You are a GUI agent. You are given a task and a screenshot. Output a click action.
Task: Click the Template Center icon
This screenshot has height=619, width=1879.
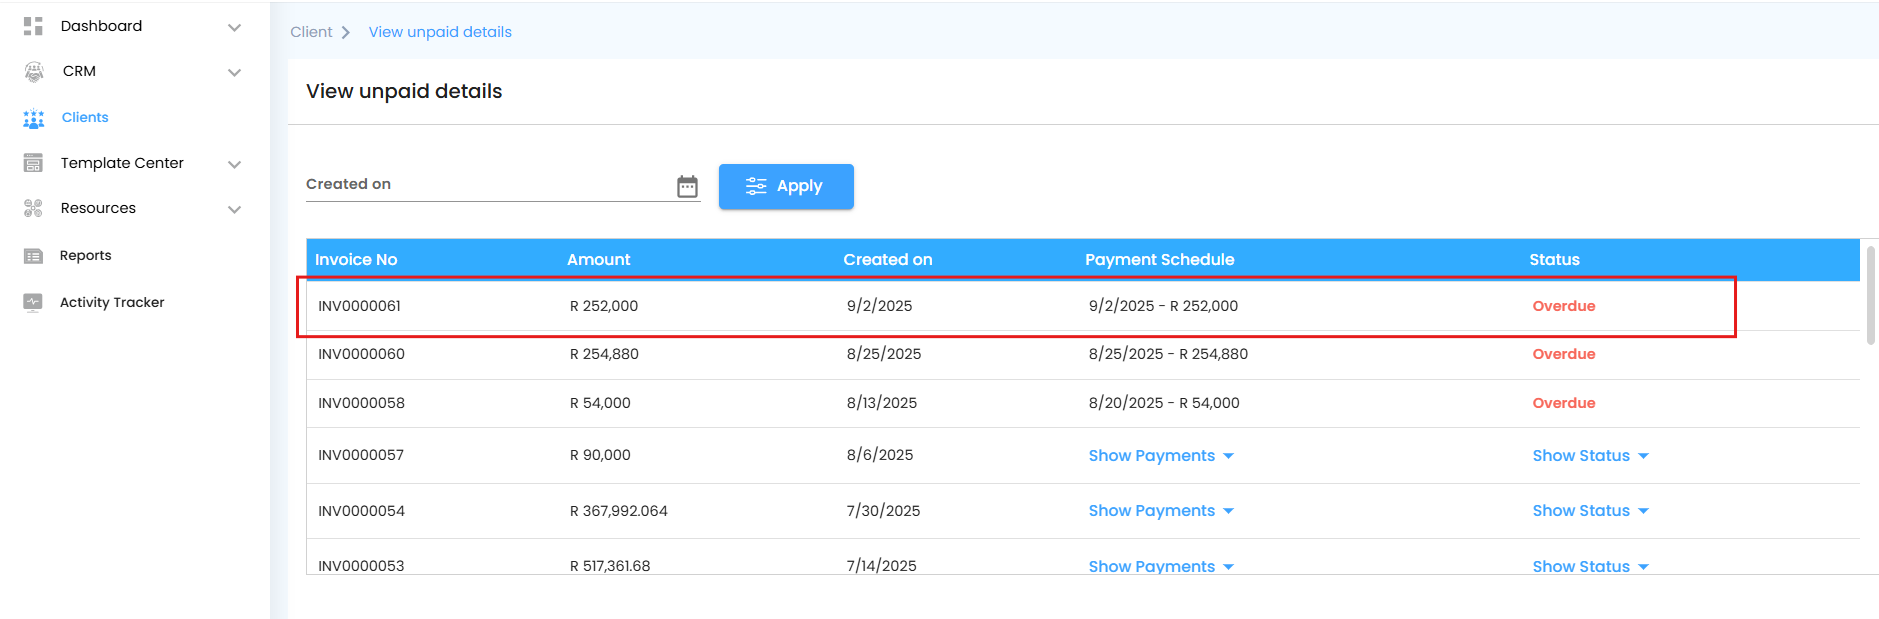pos(33,163)
